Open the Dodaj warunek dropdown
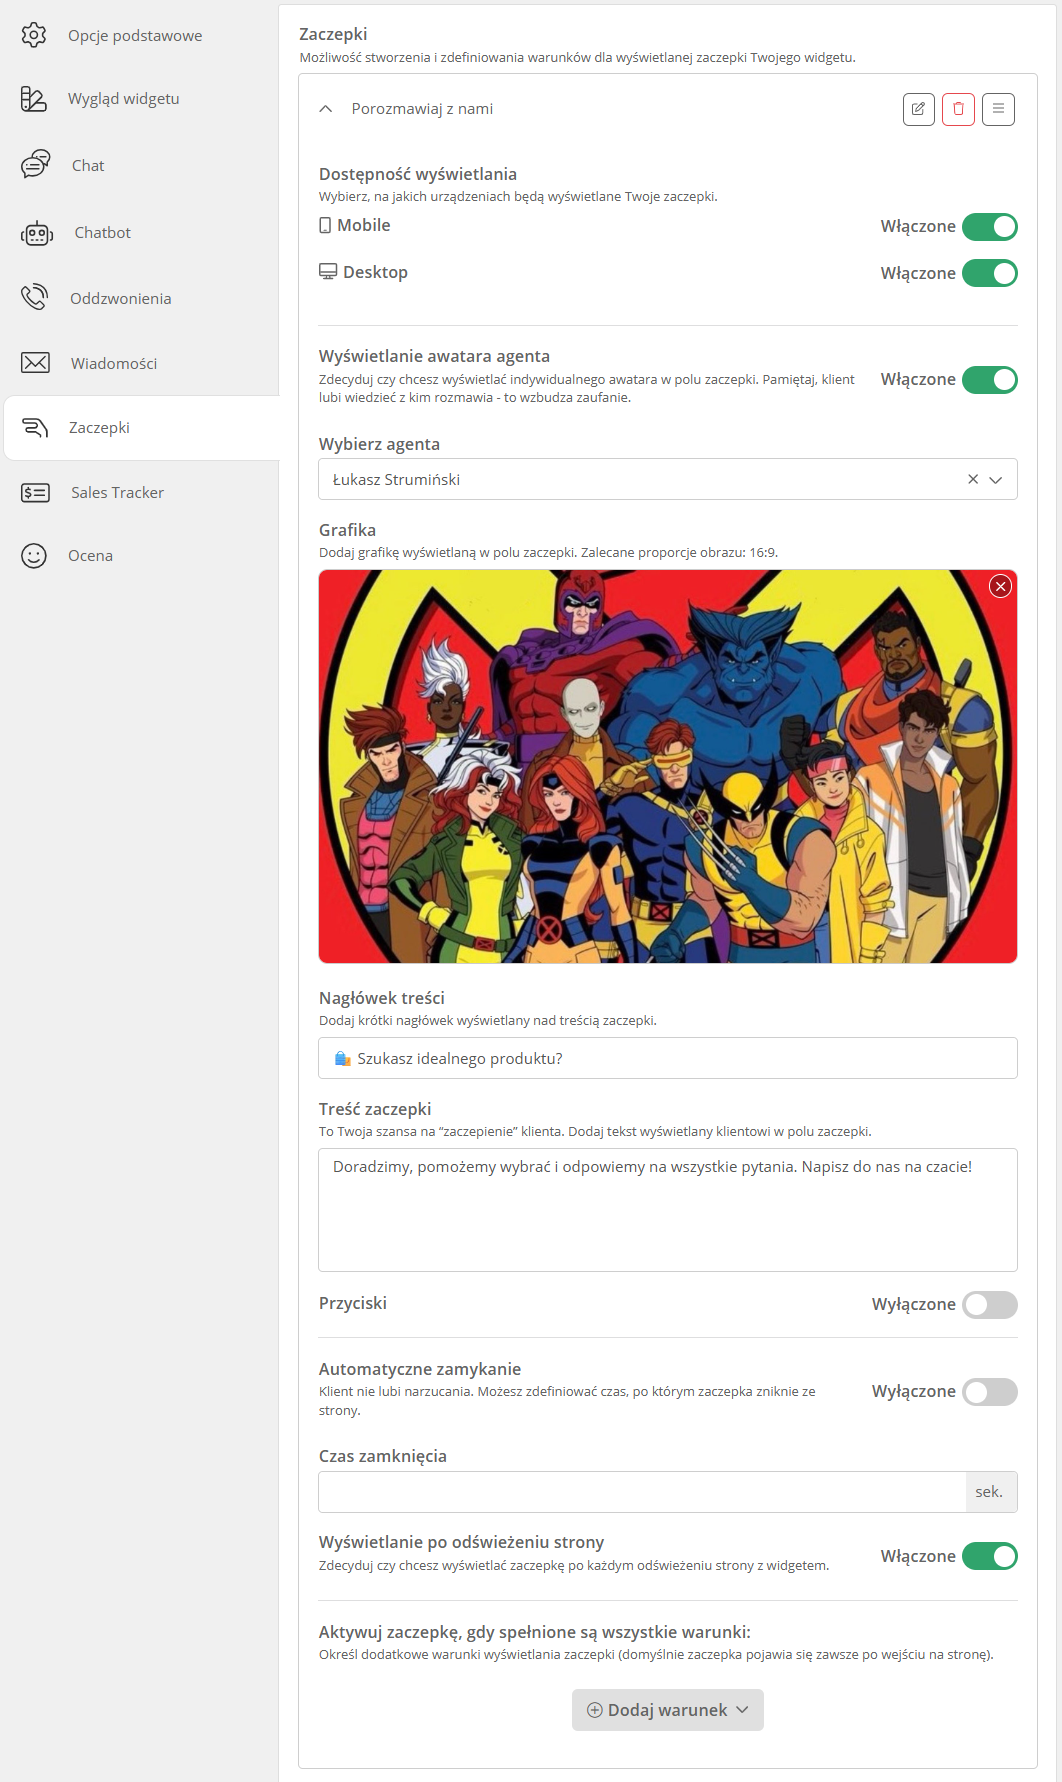 tap(668, 1710)
